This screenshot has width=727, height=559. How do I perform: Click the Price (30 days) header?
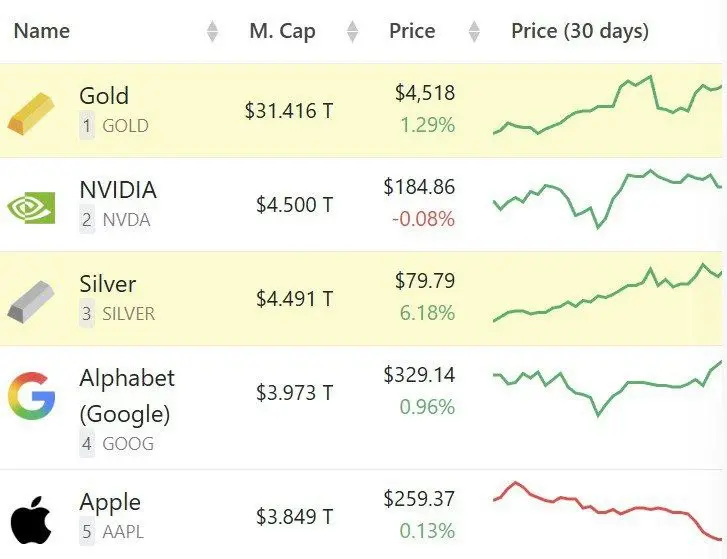579,31
